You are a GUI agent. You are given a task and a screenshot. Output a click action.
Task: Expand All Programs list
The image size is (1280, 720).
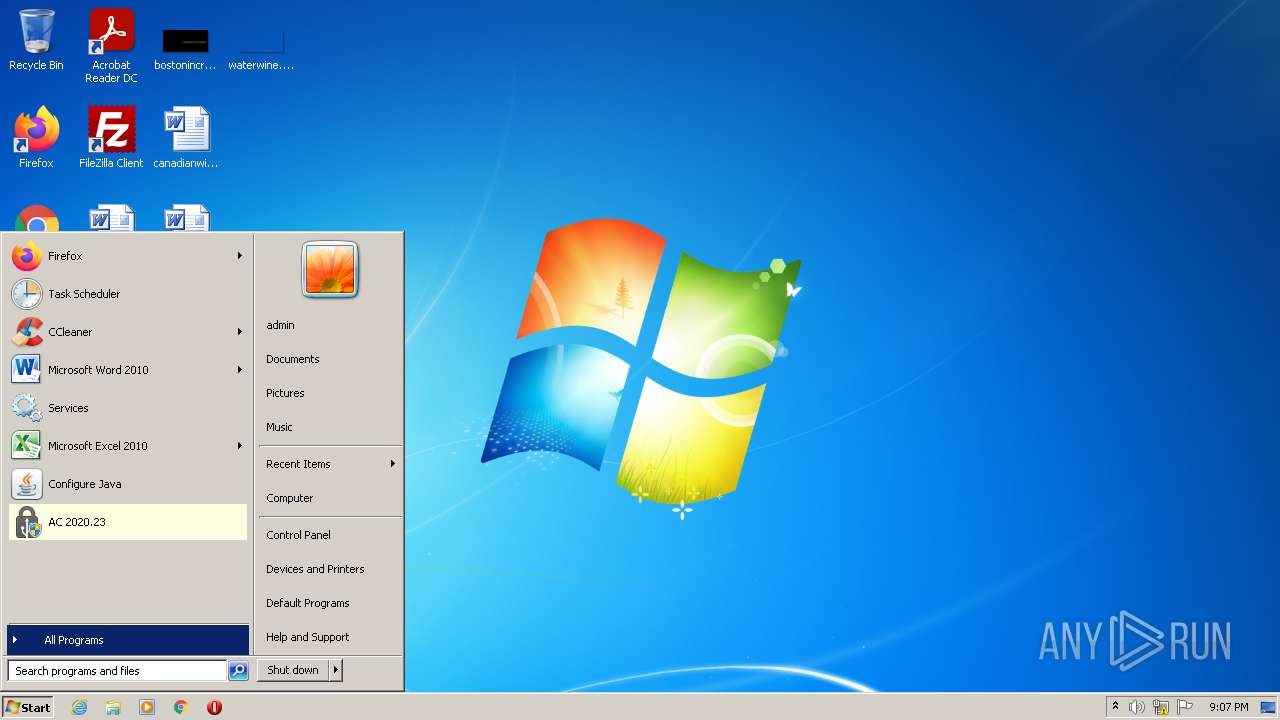[128, 640]
